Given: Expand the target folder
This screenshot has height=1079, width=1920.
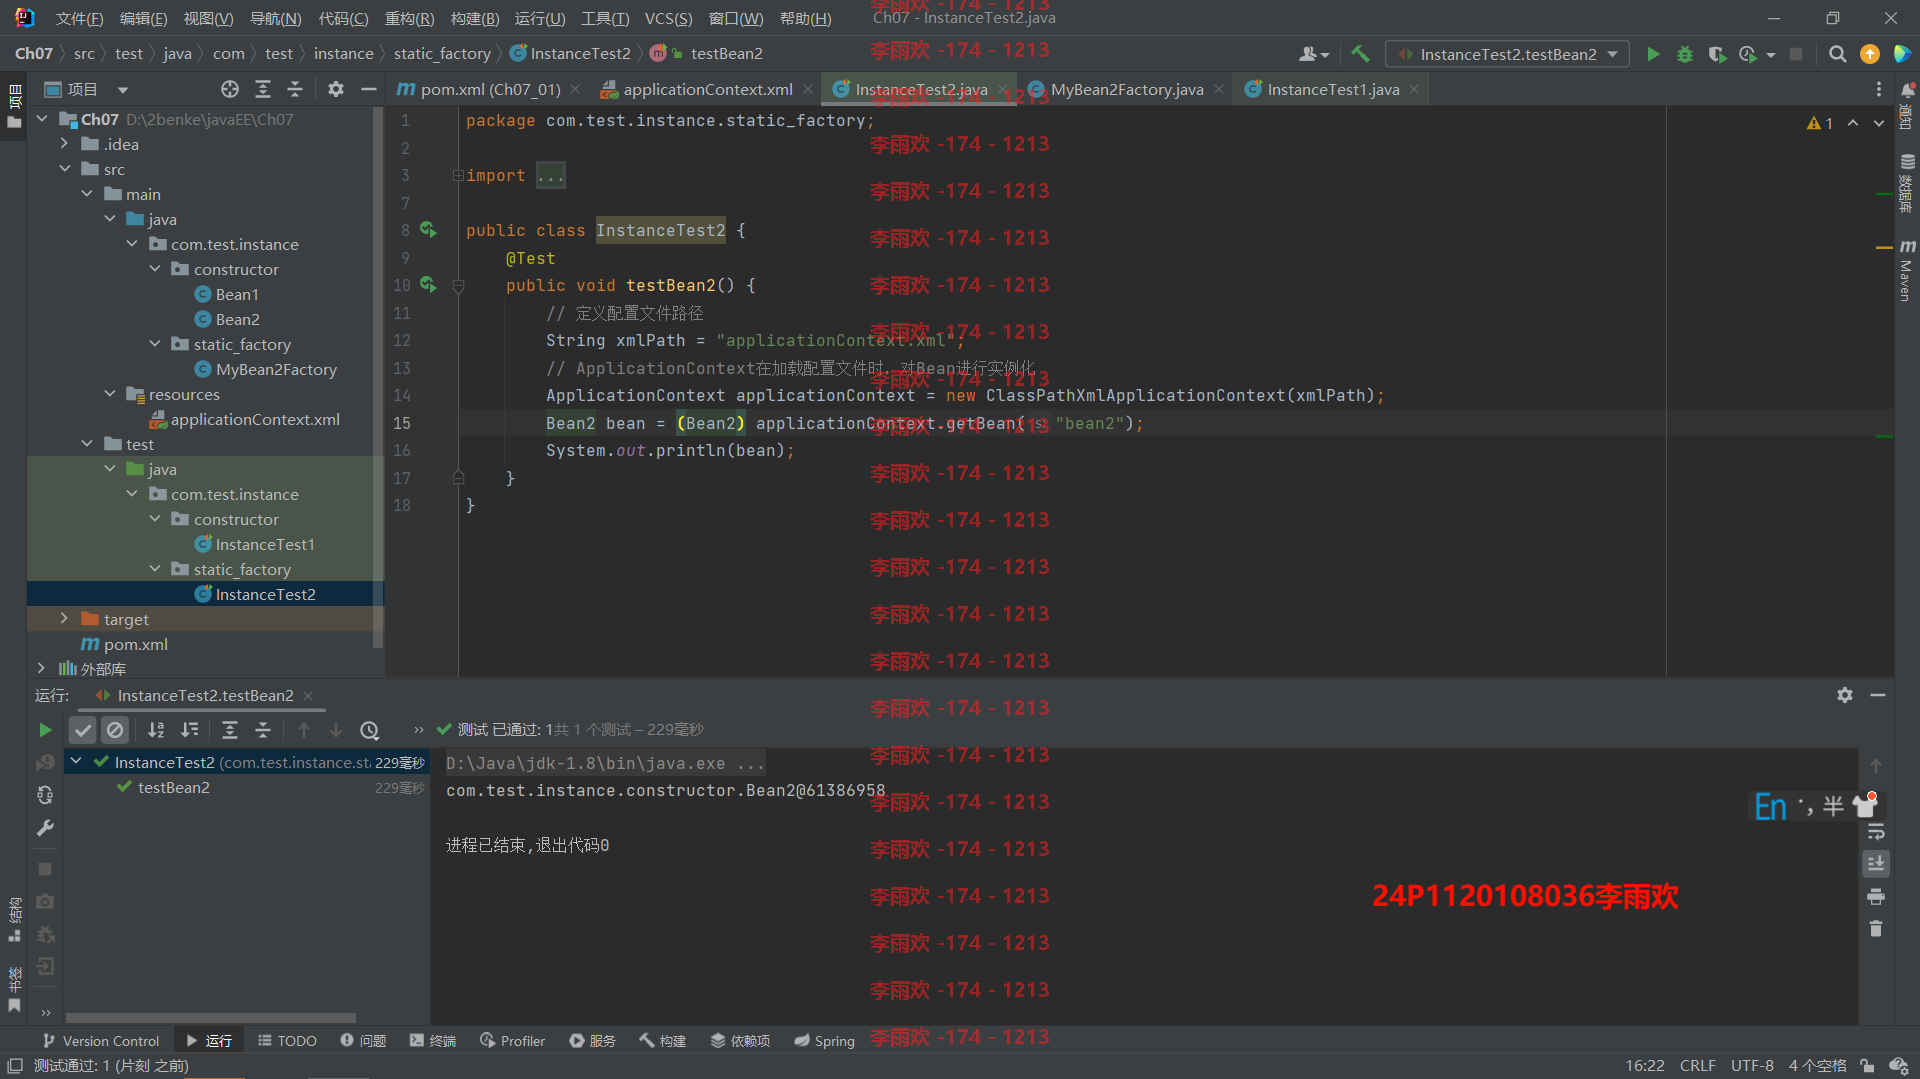Looking at the screenshot, I should (x=65, y=619).
